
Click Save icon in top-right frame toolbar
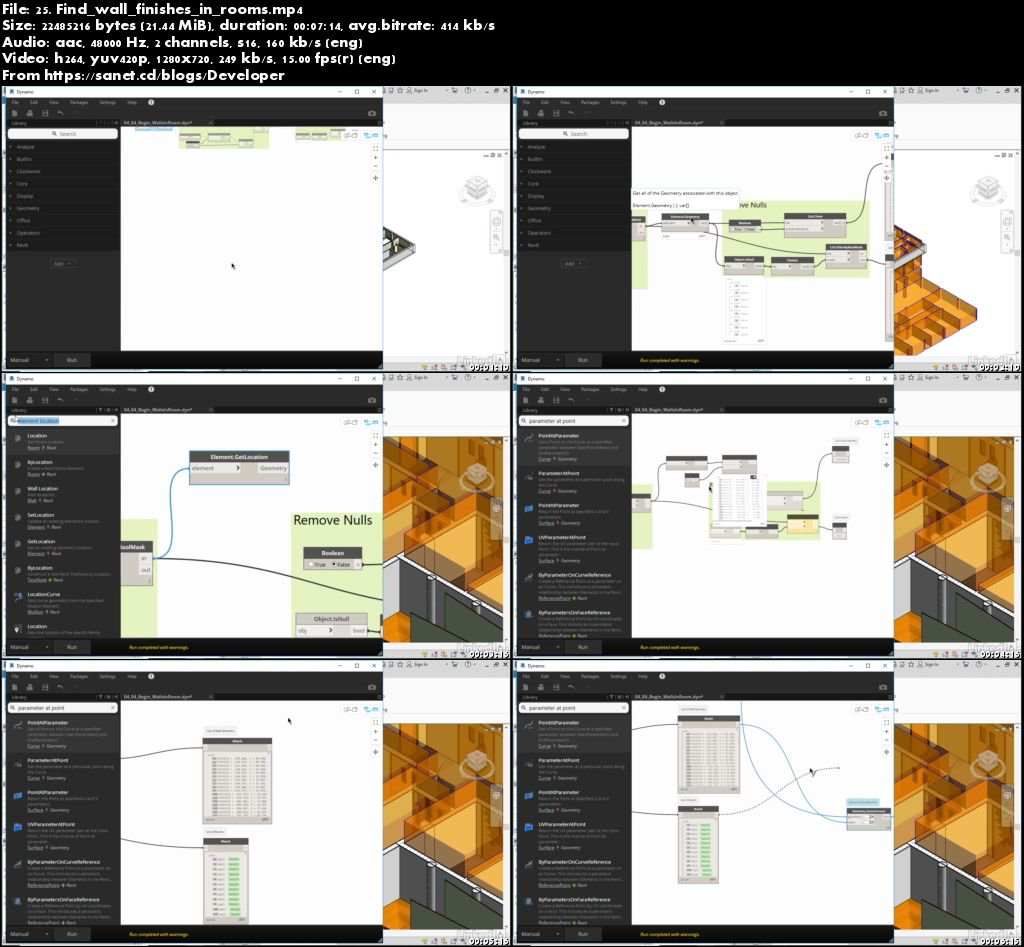556,113
